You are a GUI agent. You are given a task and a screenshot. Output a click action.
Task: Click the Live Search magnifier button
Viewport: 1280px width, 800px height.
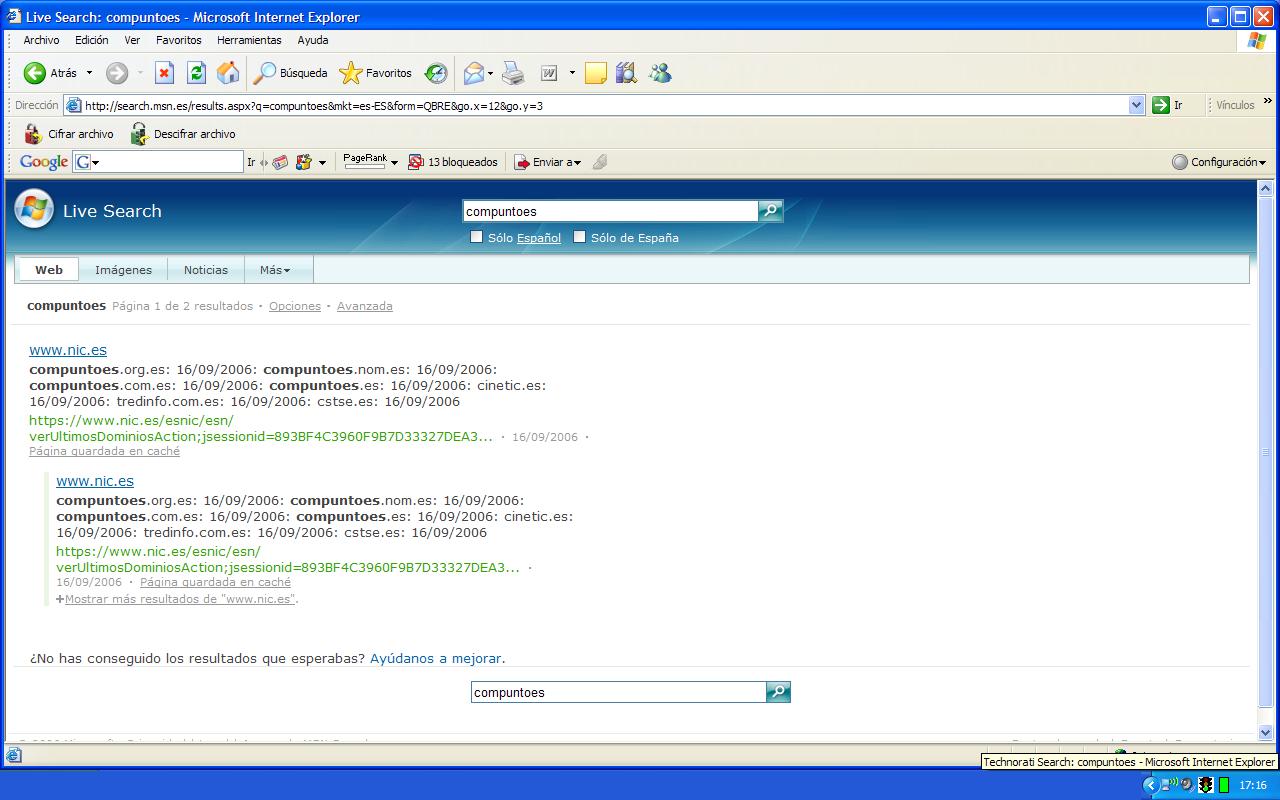pos(771,211)
